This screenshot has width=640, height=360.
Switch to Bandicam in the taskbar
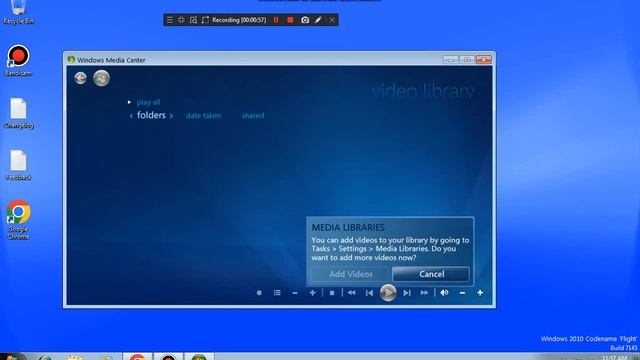click(x=168, y=356)
